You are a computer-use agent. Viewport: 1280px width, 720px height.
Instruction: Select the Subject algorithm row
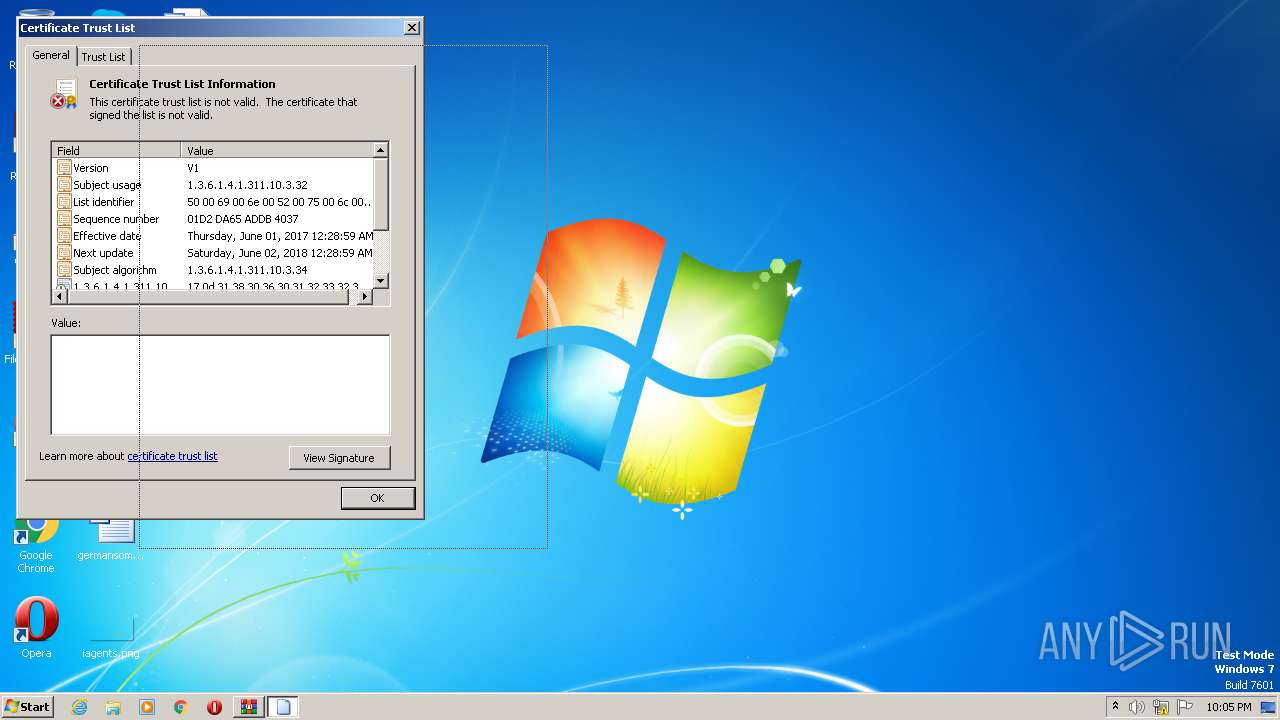click(213, 270)
